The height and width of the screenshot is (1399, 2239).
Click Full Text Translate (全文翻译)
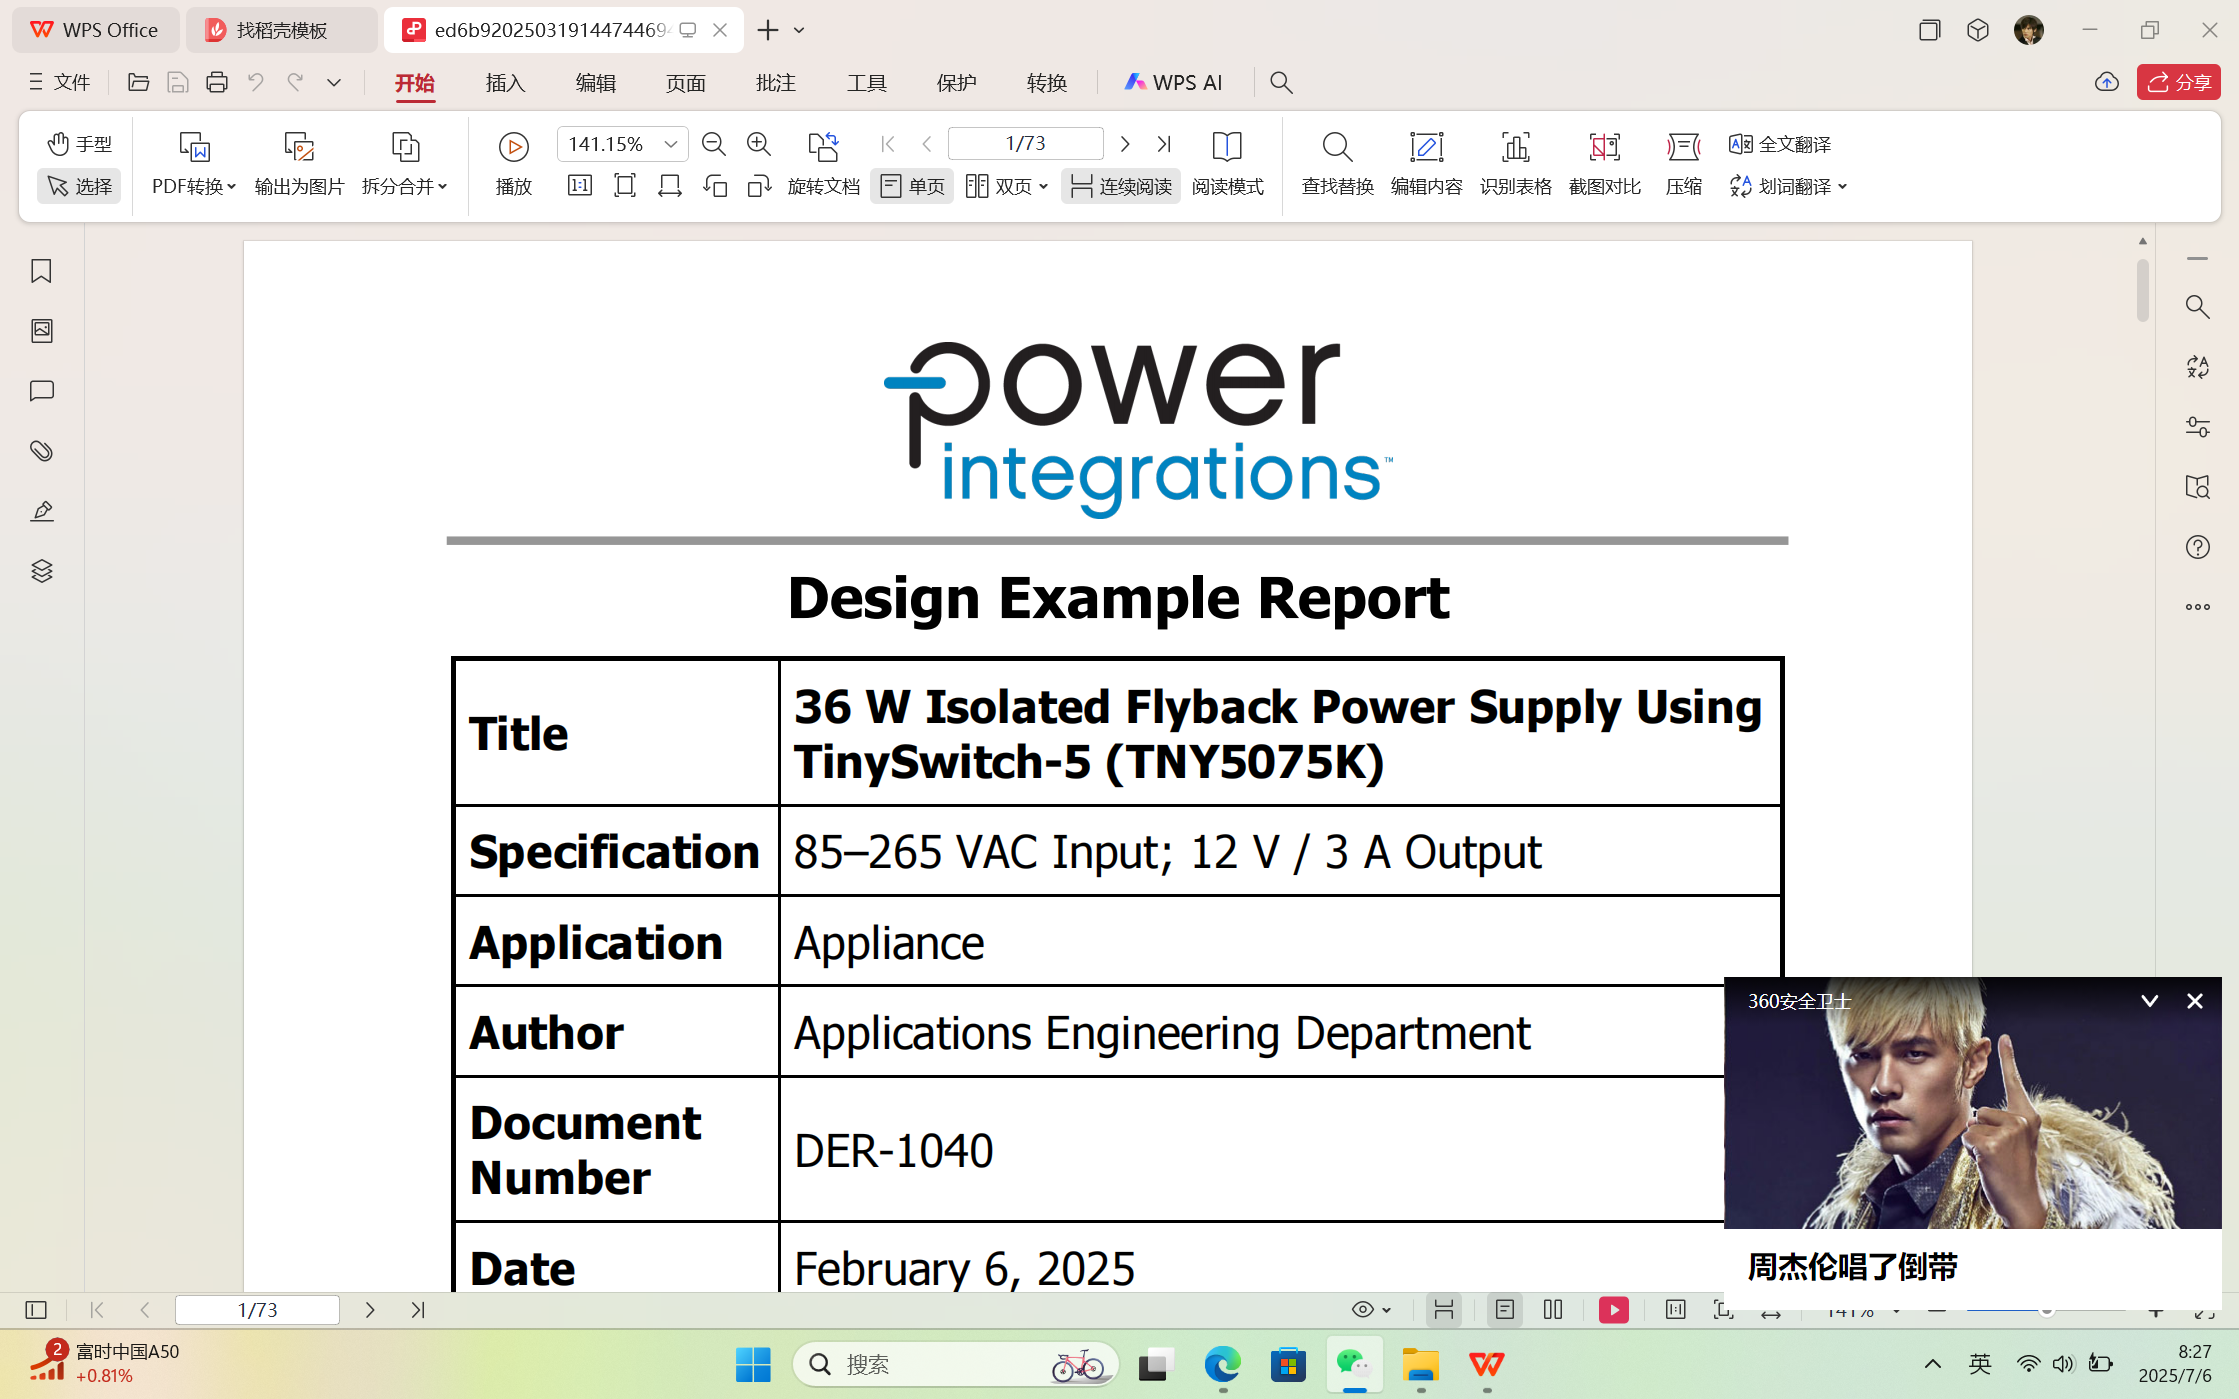pyautogui.click(x=1780, y=144)
